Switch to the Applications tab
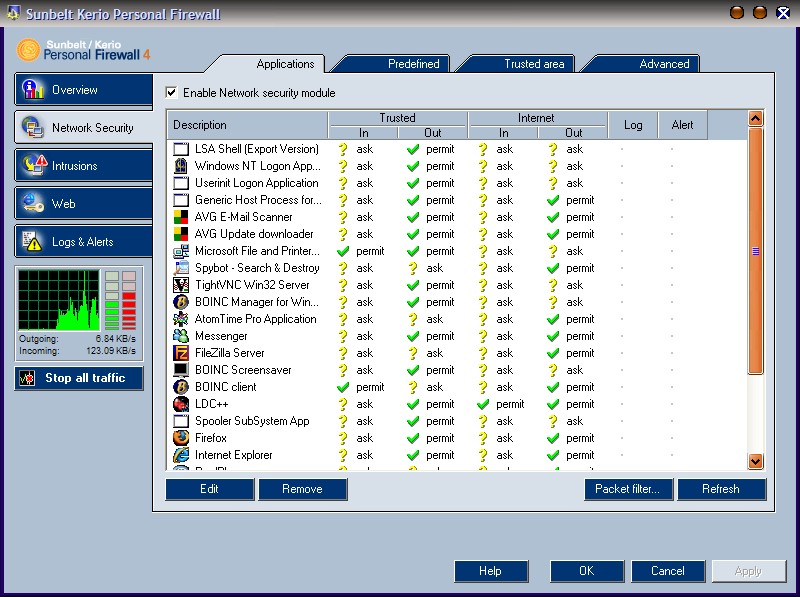This screenshot has width=800, height=597. 285,64
